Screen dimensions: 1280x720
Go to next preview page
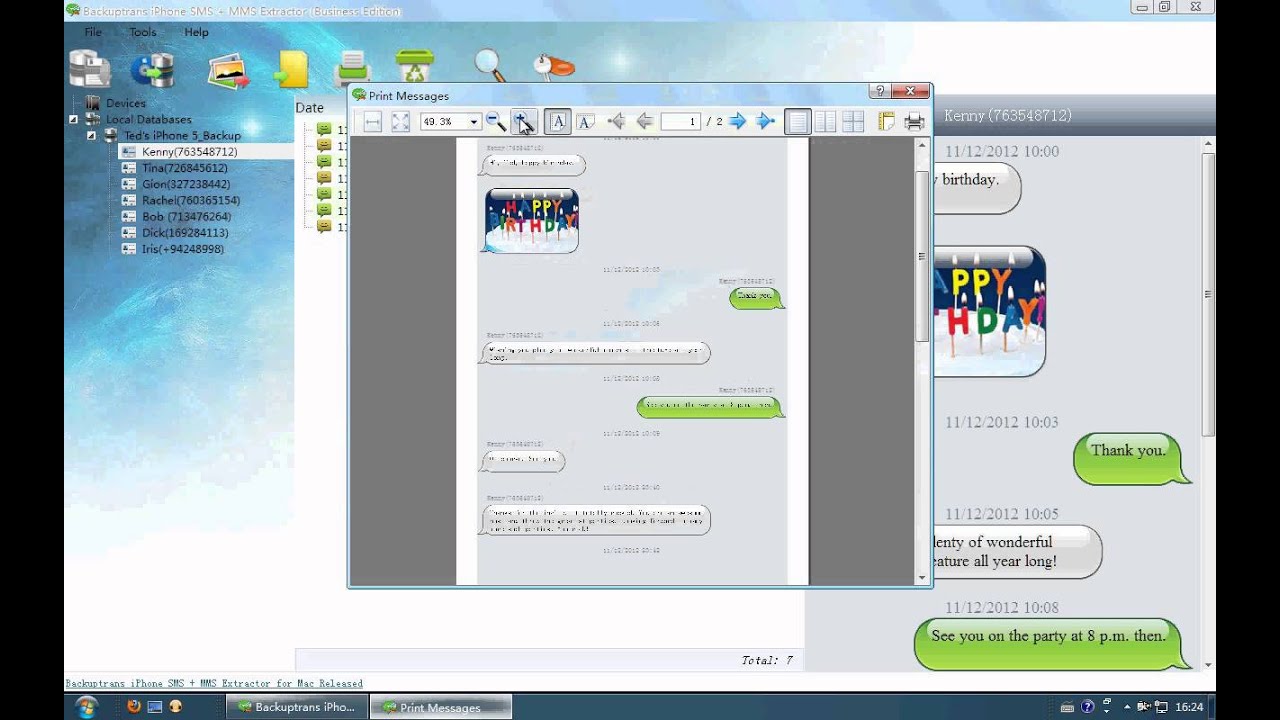738,122
